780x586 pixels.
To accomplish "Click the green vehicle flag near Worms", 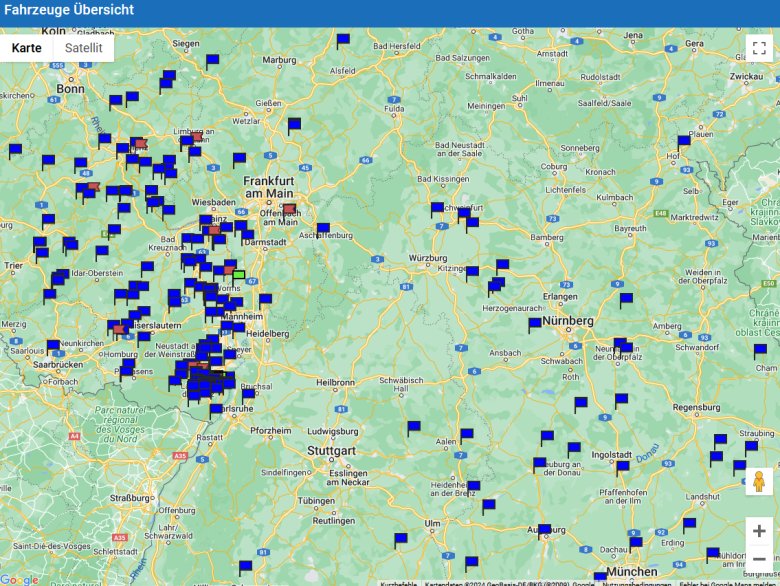I will tap(238, 274).
